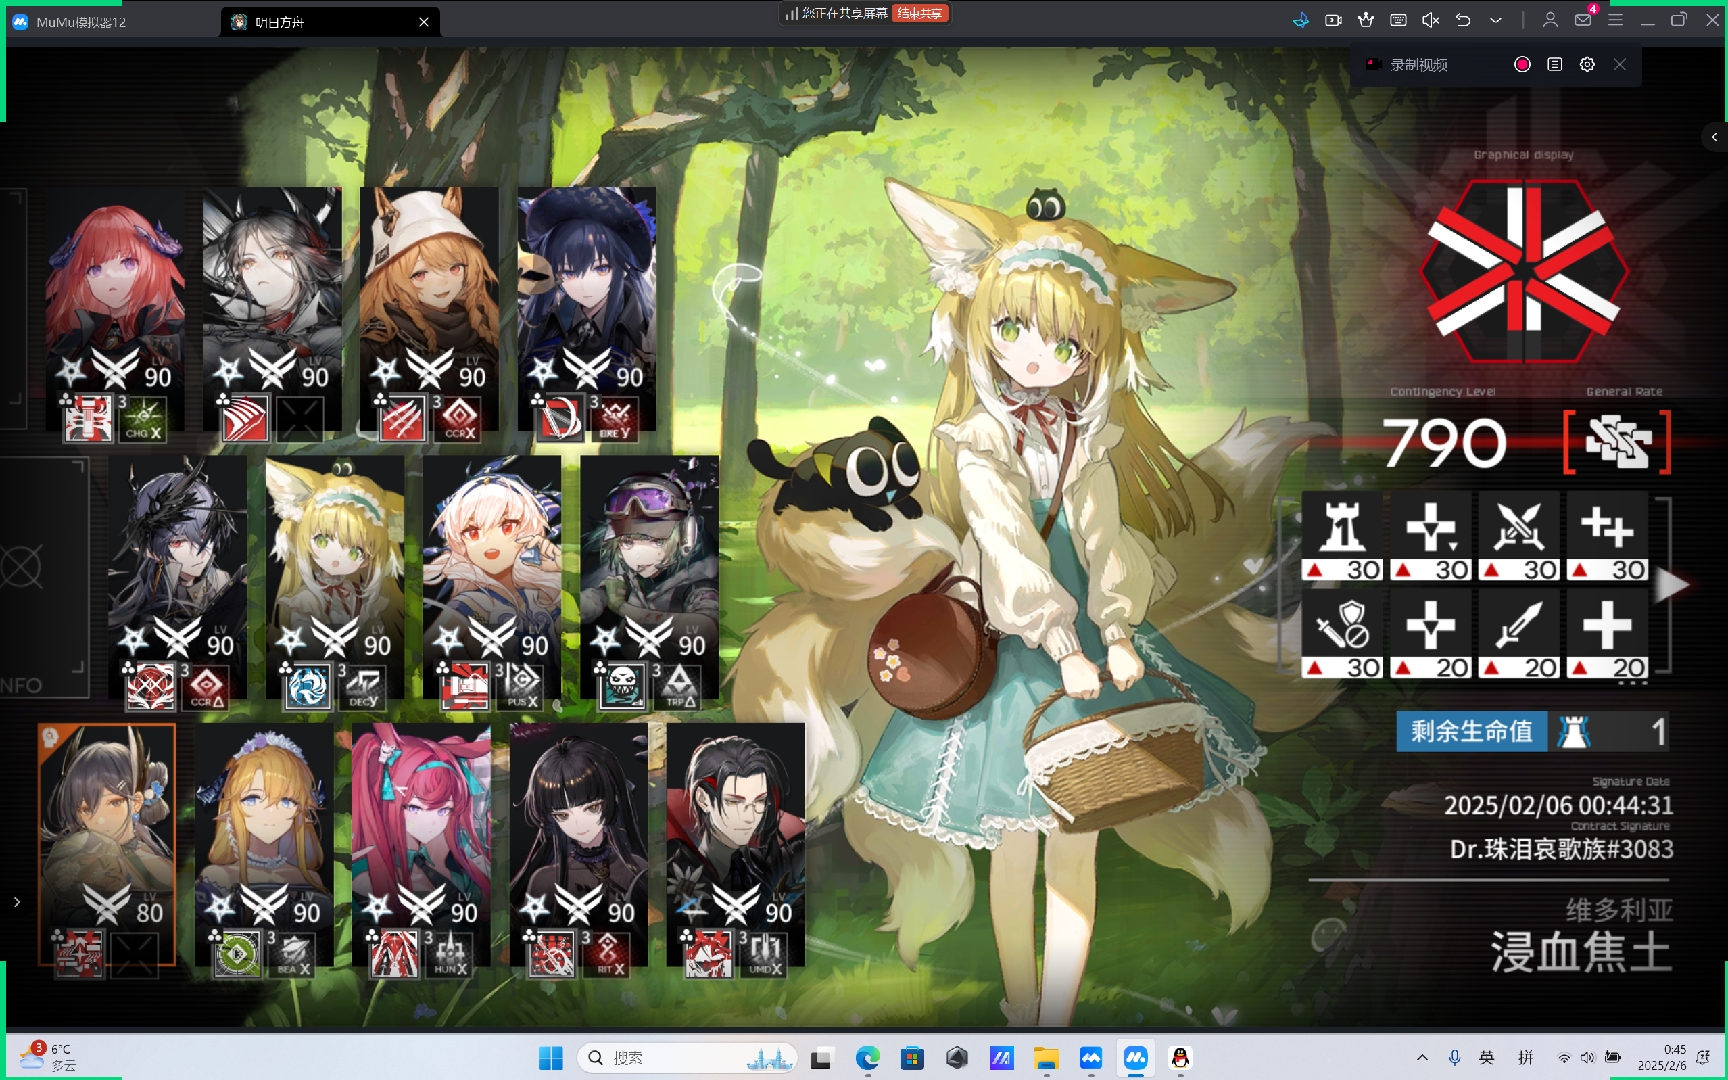Click the blue bird icon in MuMu toolbar
1728x1080 pixels.
[1300, 20]
